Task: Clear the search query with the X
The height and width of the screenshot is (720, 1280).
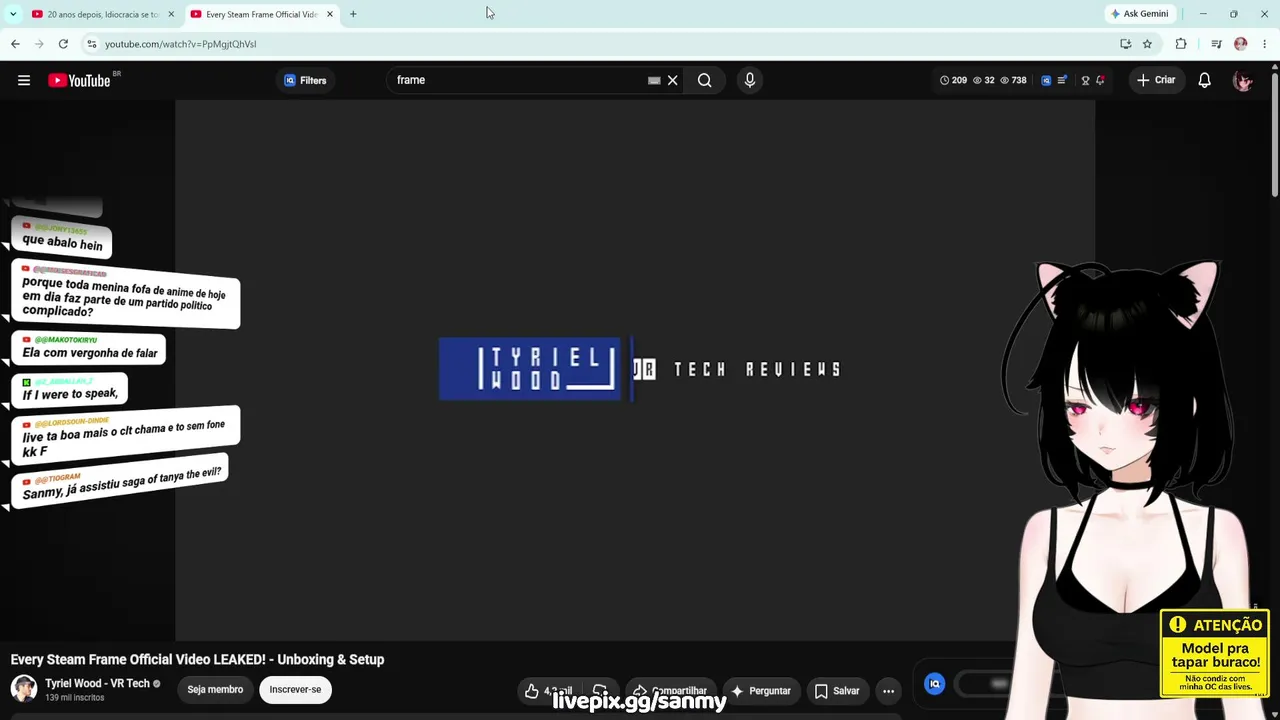Action: tap(673, 80)
